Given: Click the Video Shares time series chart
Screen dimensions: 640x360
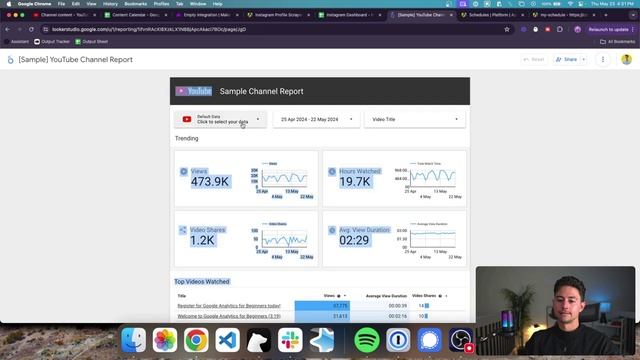Looking at the screenshot, I should pyautogui.click(x=282, y=239).
